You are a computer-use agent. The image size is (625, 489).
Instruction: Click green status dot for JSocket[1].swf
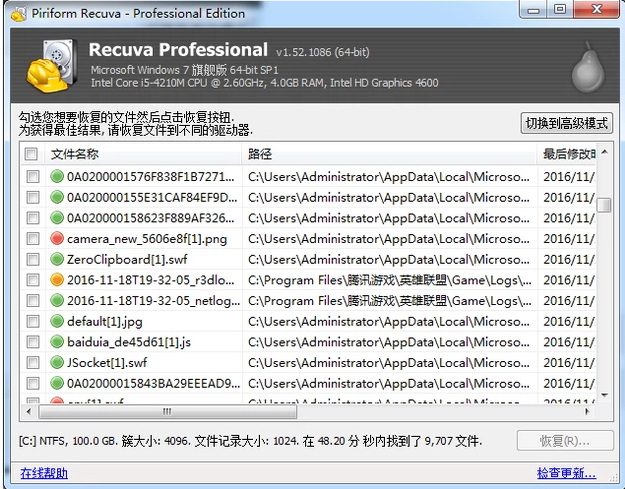click(x=57, y=362)
